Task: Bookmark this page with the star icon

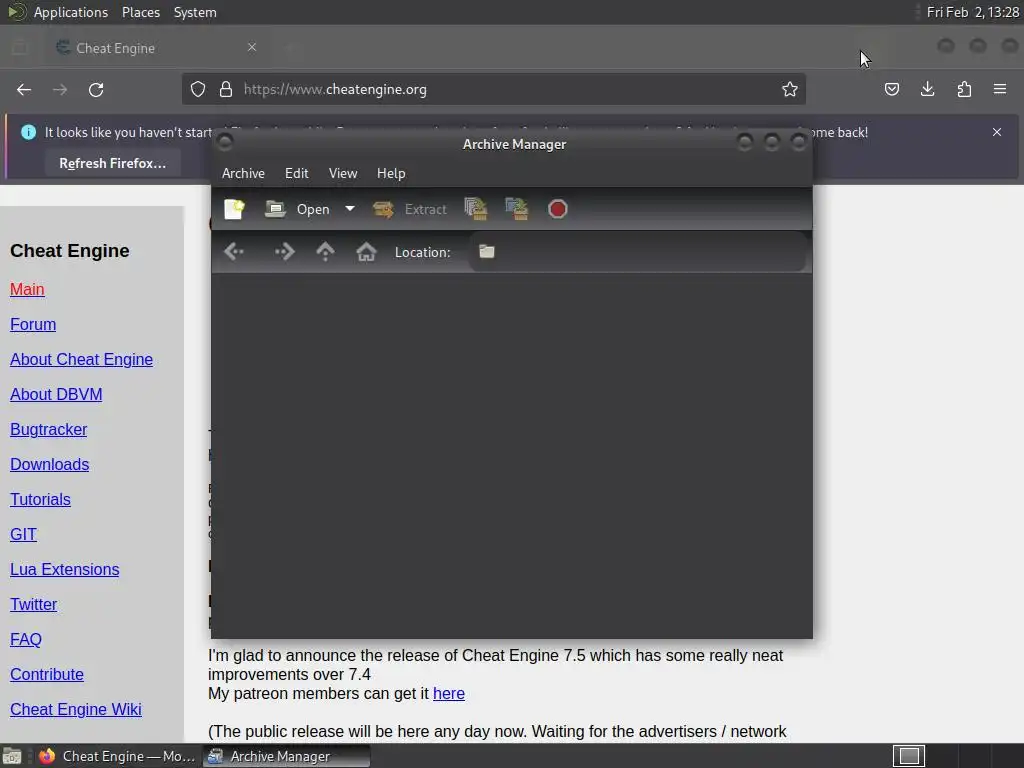Action: pyautogui.click(x=790, y=89)
